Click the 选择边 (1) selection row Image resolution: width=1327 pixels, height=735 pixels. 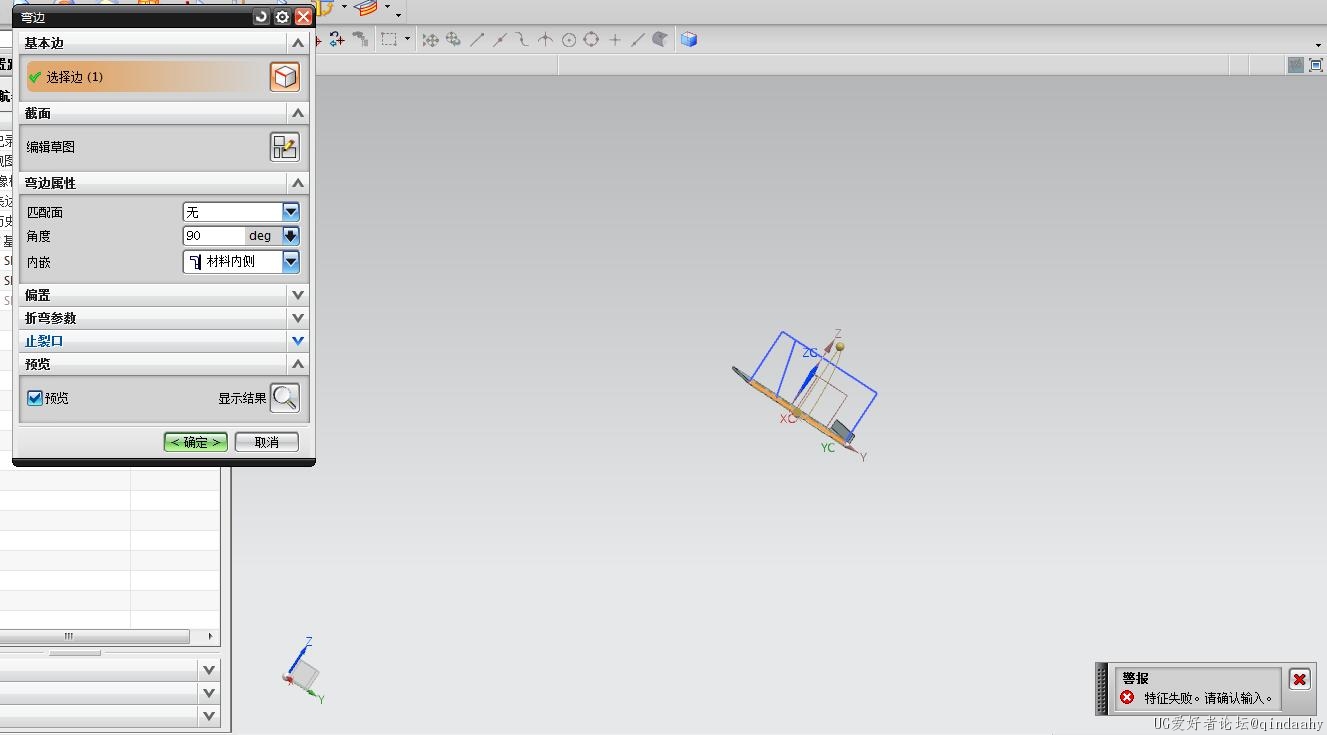point(146,77)
